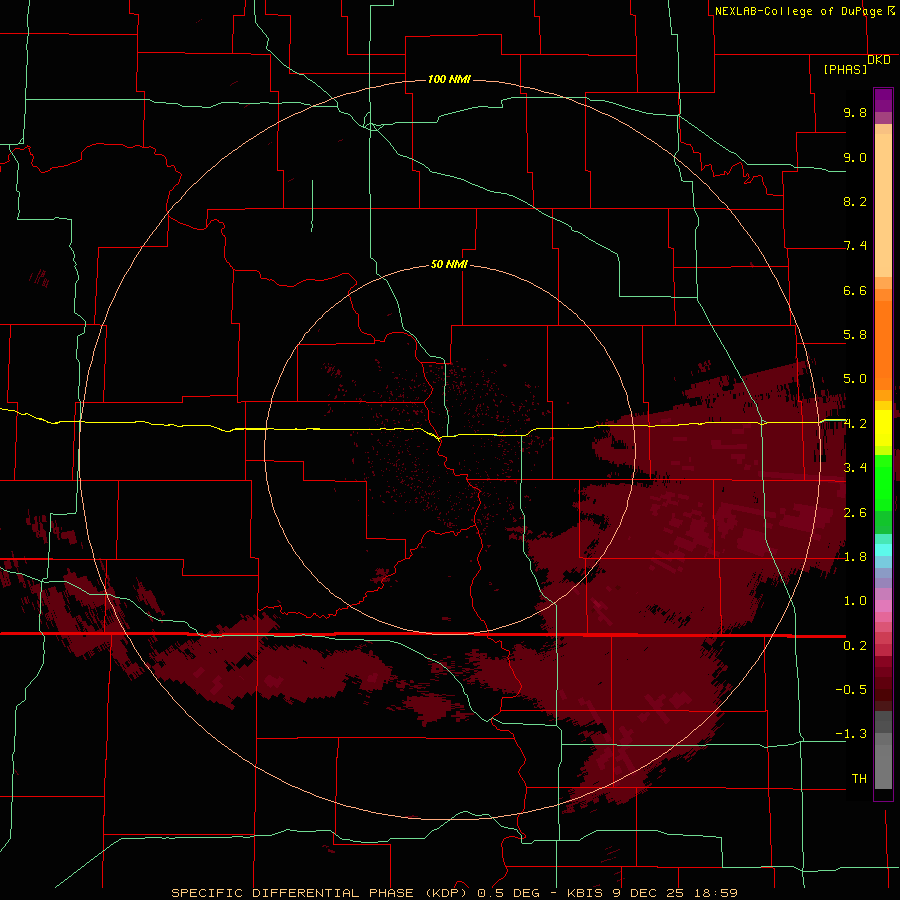900x900 pixels.
Task: Click the Specific Differential Phase (KDP) caption
Action: point(324,893)
